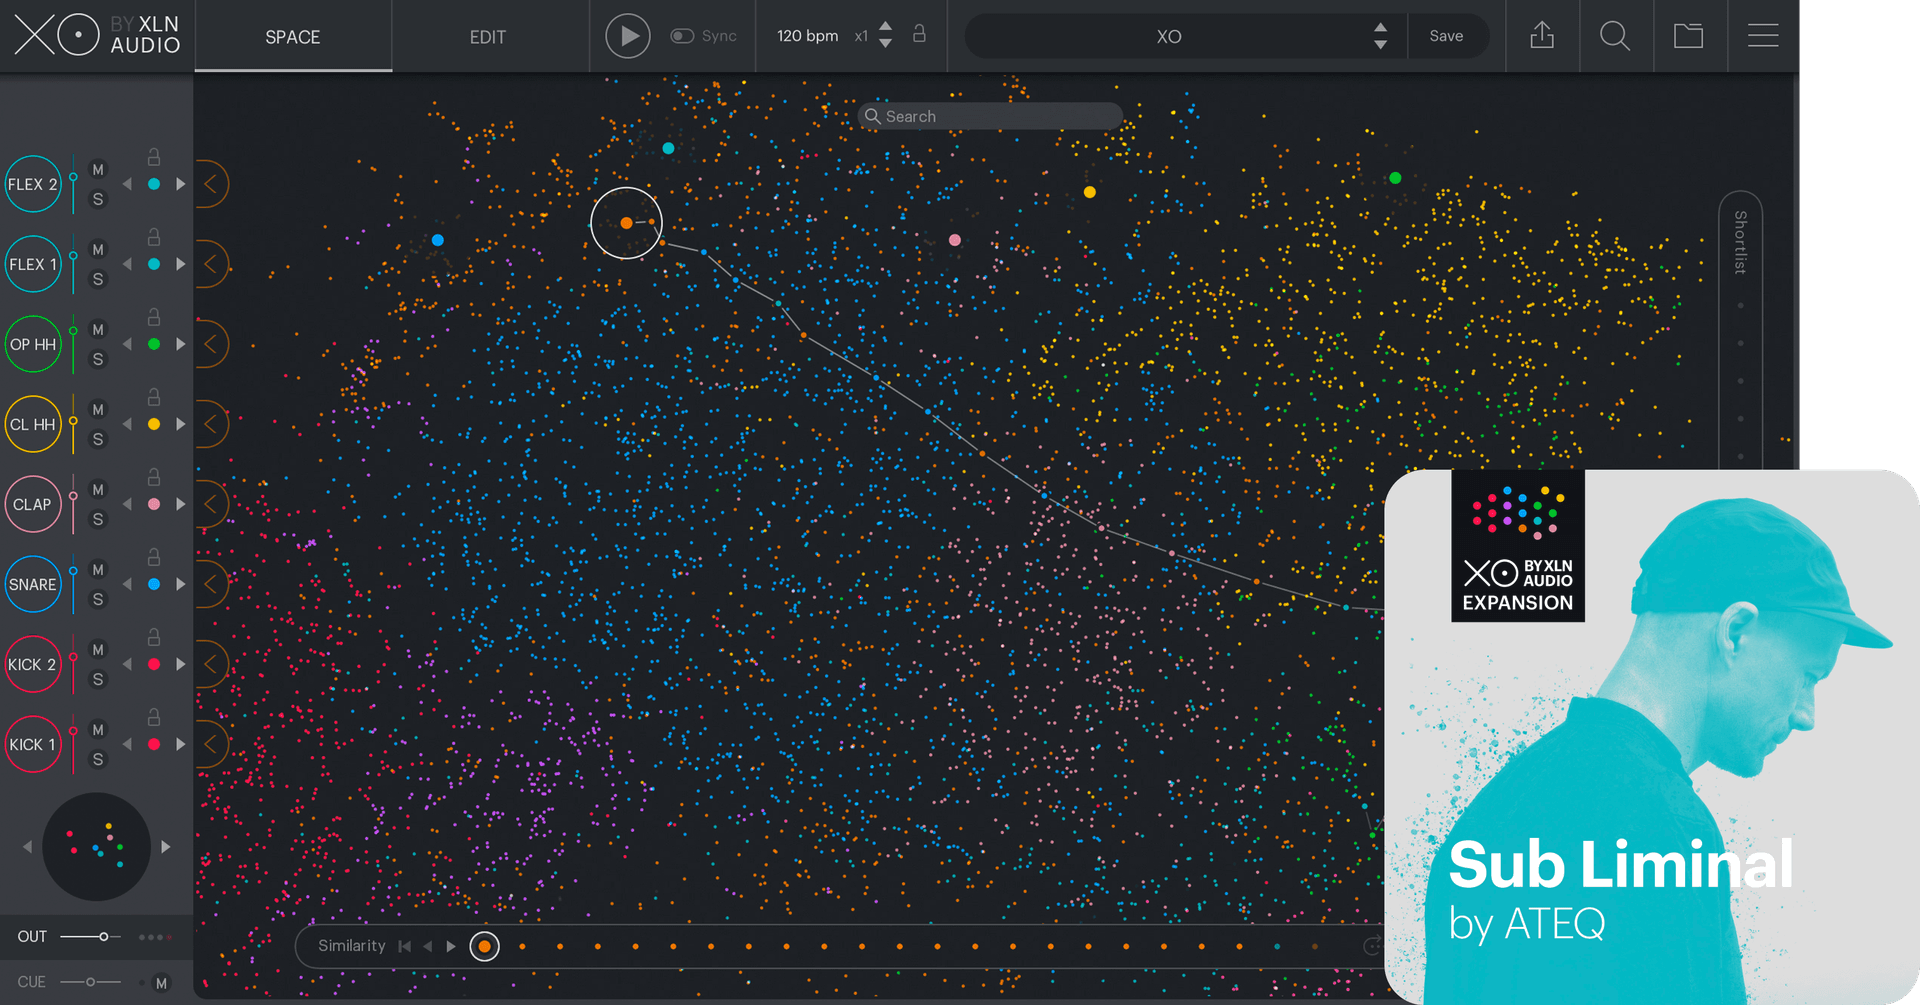
Task: Expand the SNARE channel chevron
Action: point(211,584)
